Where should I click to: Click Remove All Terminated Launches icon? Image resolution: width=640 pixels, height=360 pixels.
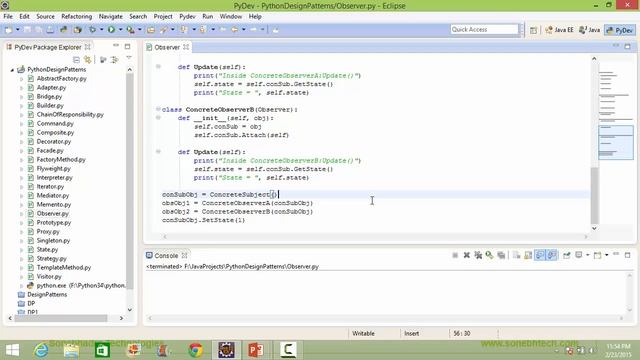(478, 256)
